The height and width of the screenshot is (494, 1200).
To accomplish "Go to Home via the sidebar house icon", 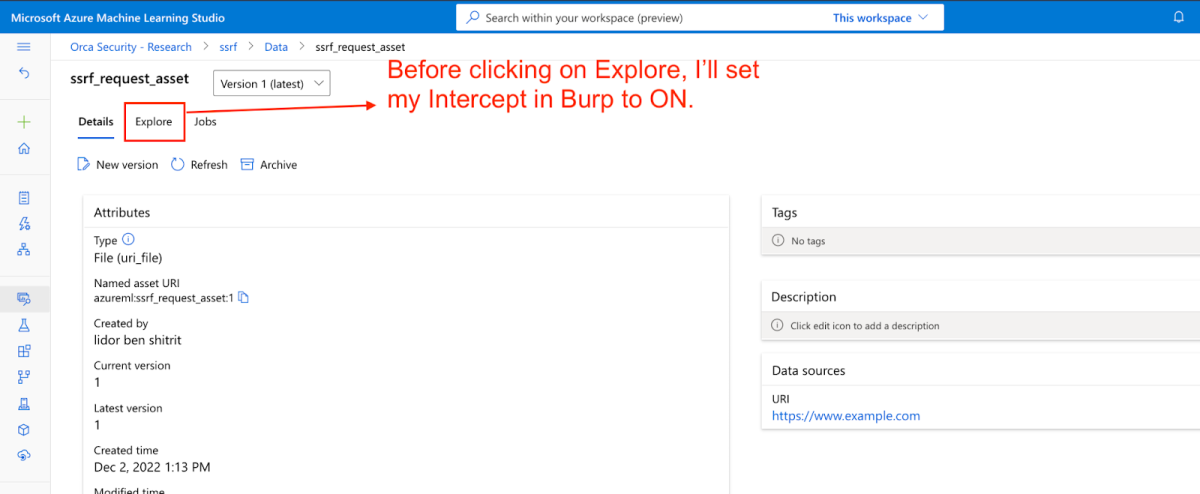I will click(x=24, y=149).
